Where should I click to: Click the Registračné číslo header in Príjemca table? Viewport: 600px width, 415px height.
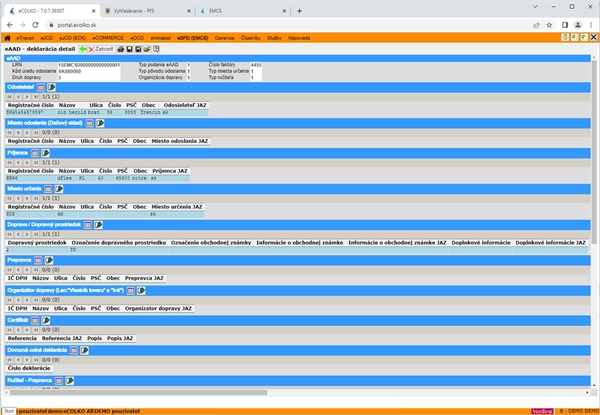31,171
